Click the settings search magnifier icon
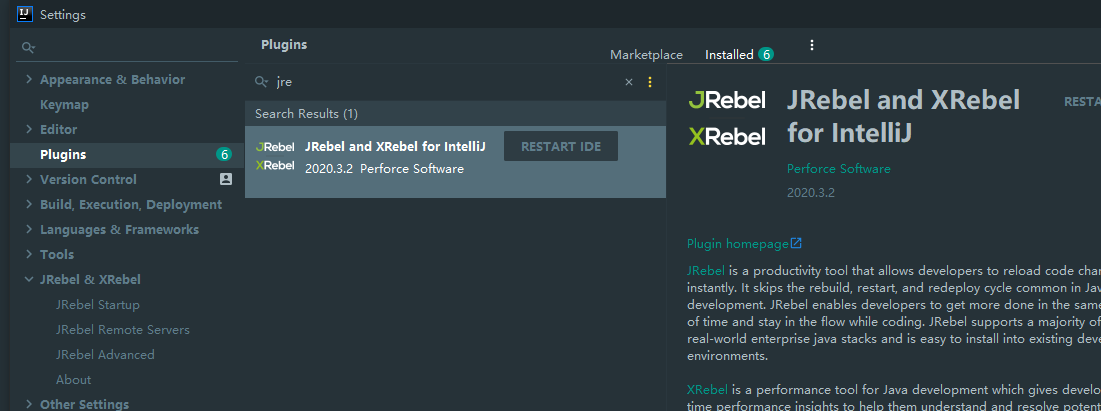This screenshot has height=411, width=1101. [28, 47]
